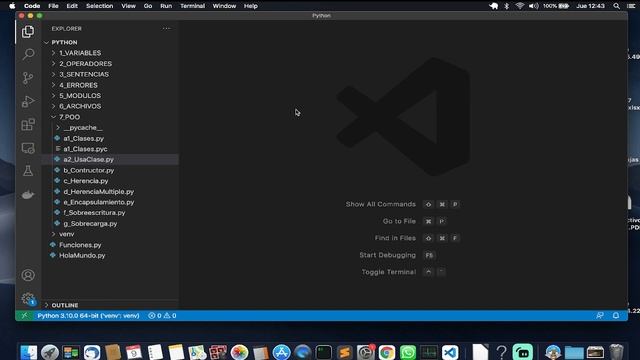
Task: Open Google Chrome from the Dock
Action: pyautogui.click(x=387, y=352)
